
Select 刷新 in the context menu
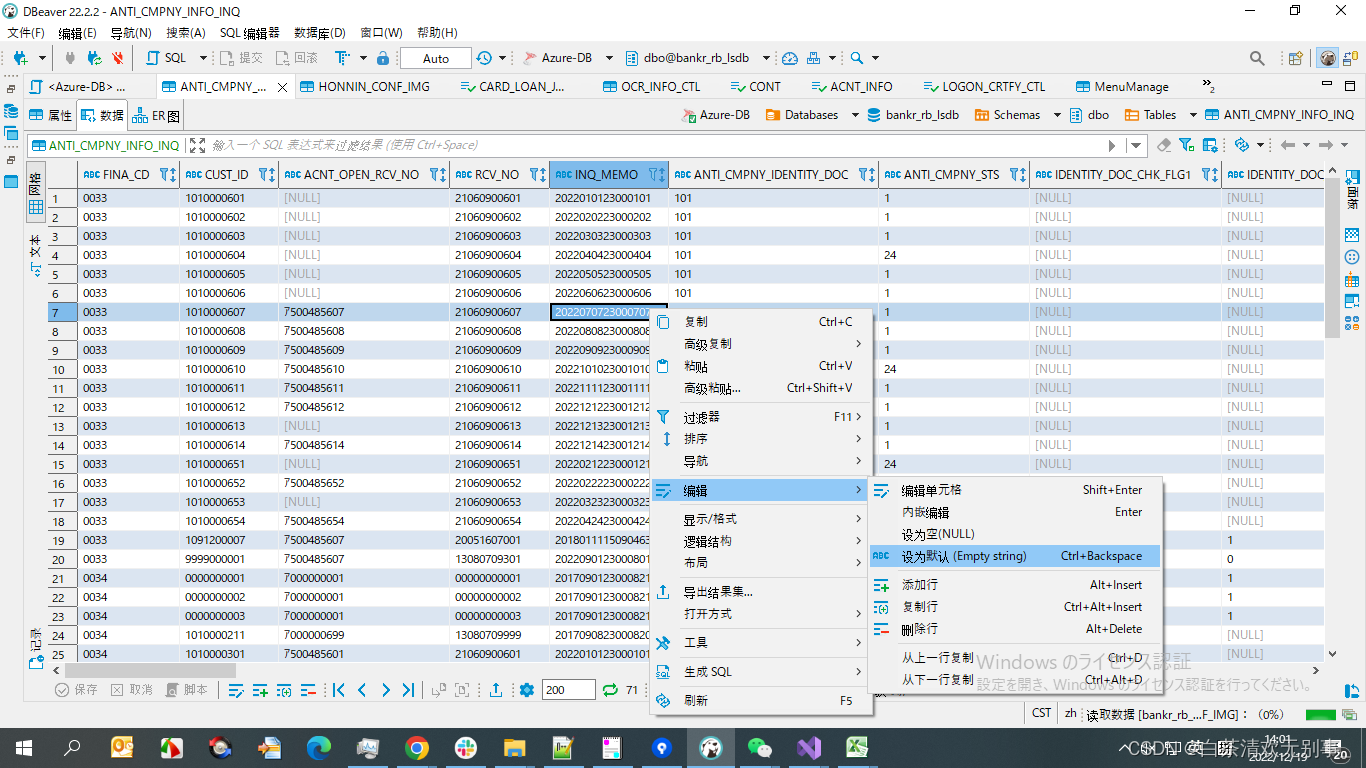tap(762, 701)
